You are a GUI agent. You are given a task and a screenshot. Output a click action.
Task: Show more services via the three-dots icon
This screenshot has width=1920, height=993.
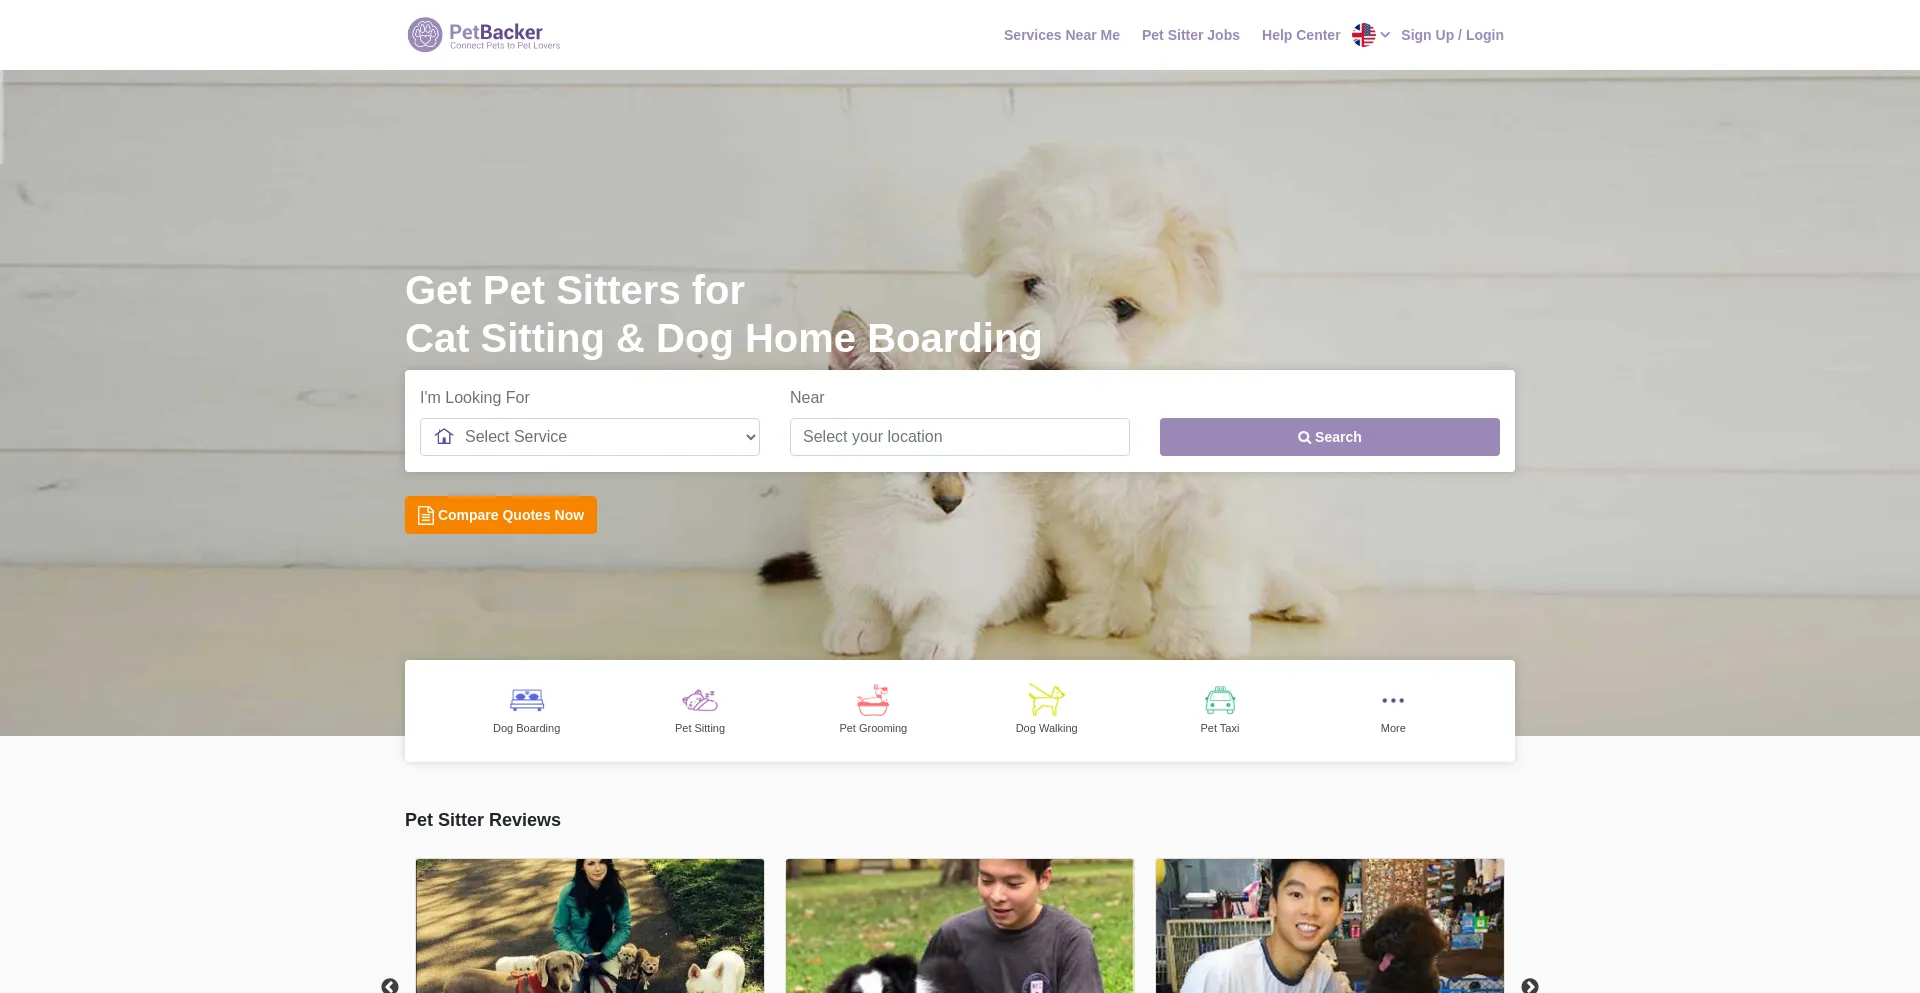(x=1393, y=701)
